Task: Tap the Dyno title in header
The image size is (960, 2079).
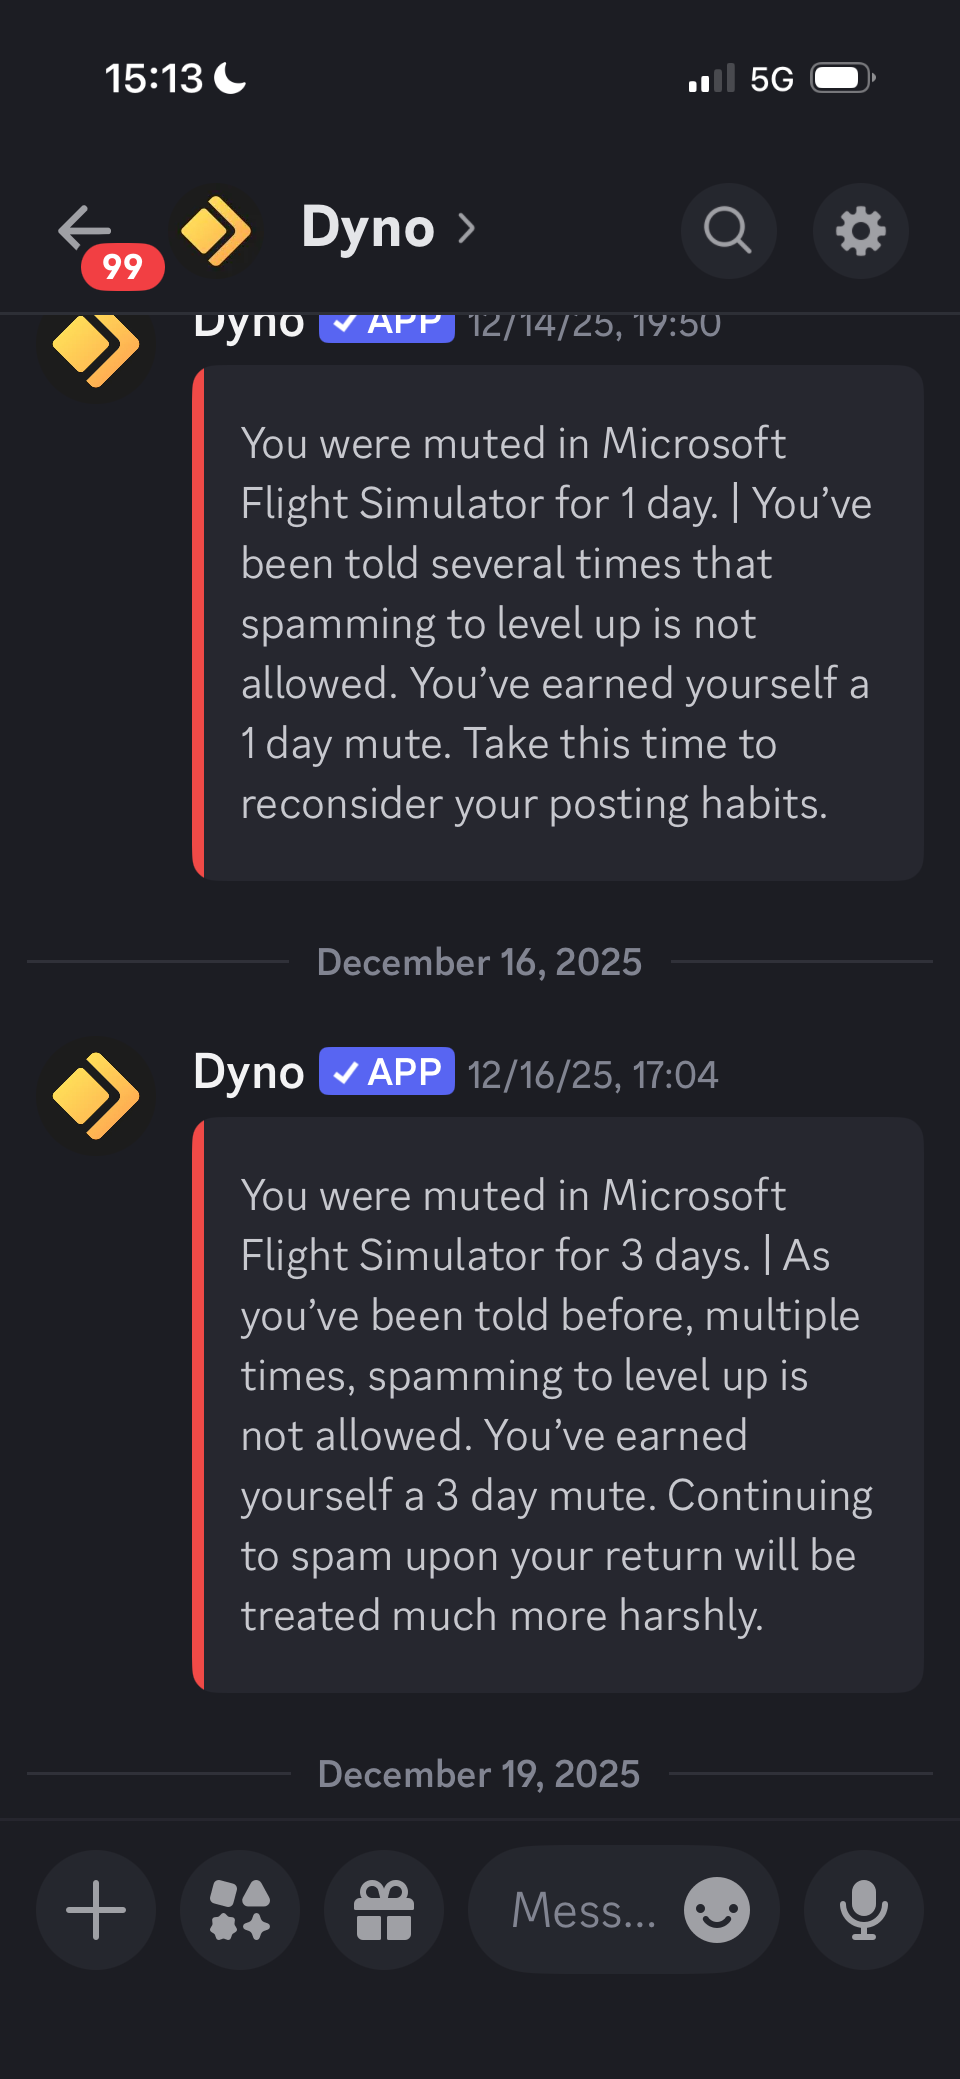Action: [x=368, y=229]
